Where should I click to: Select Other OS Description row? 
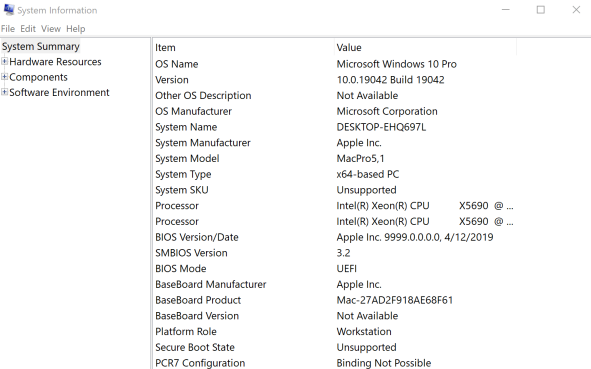(x=203, y=96)
